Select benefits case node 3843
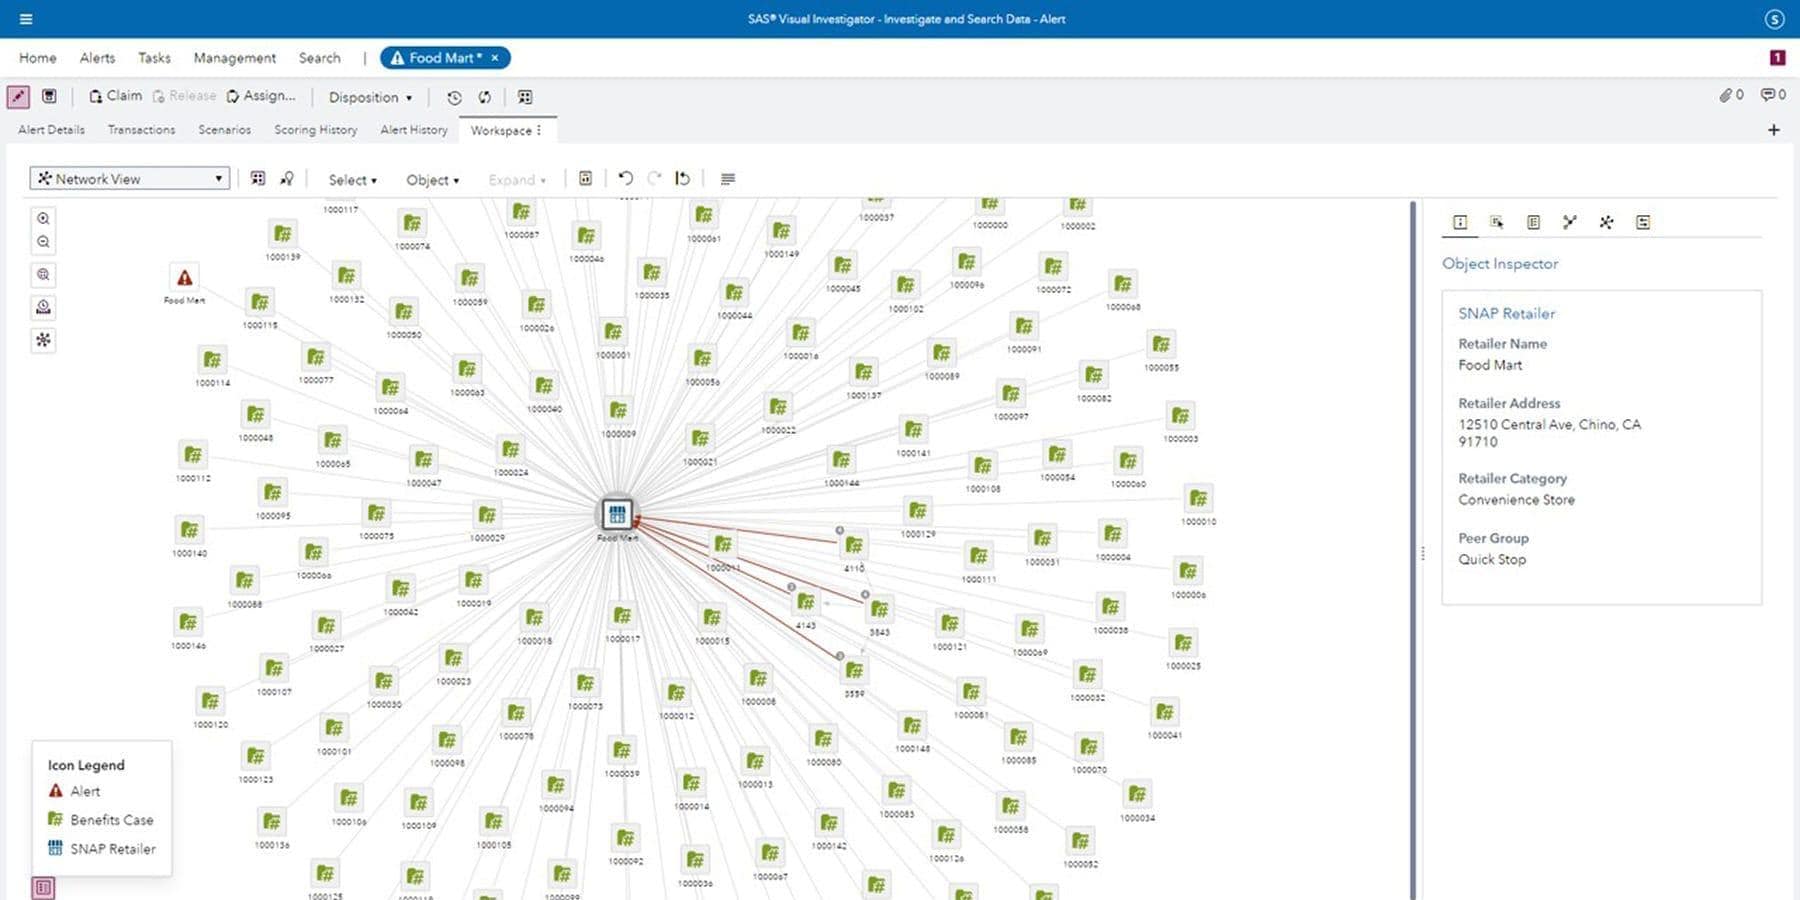 point(880,609)
